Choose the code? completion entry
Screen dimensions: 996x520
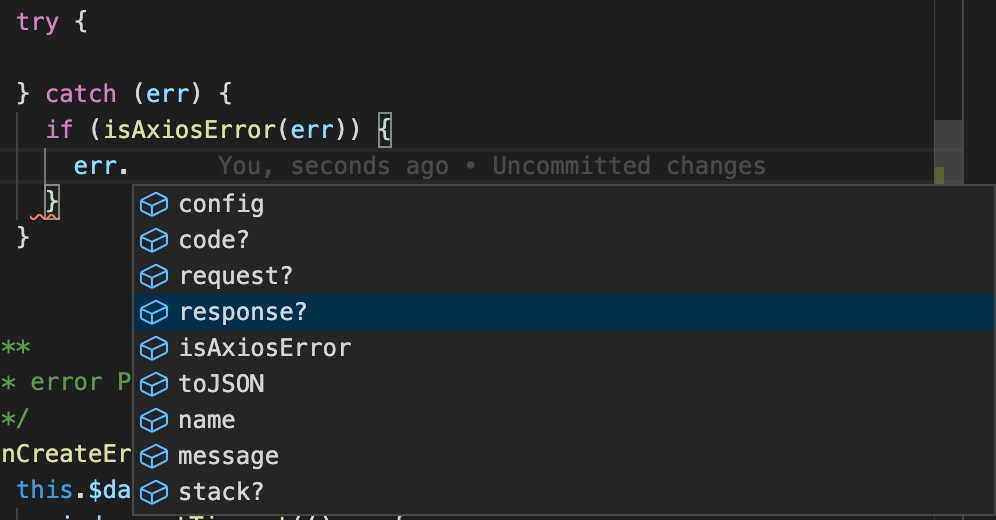pos(564,241)
